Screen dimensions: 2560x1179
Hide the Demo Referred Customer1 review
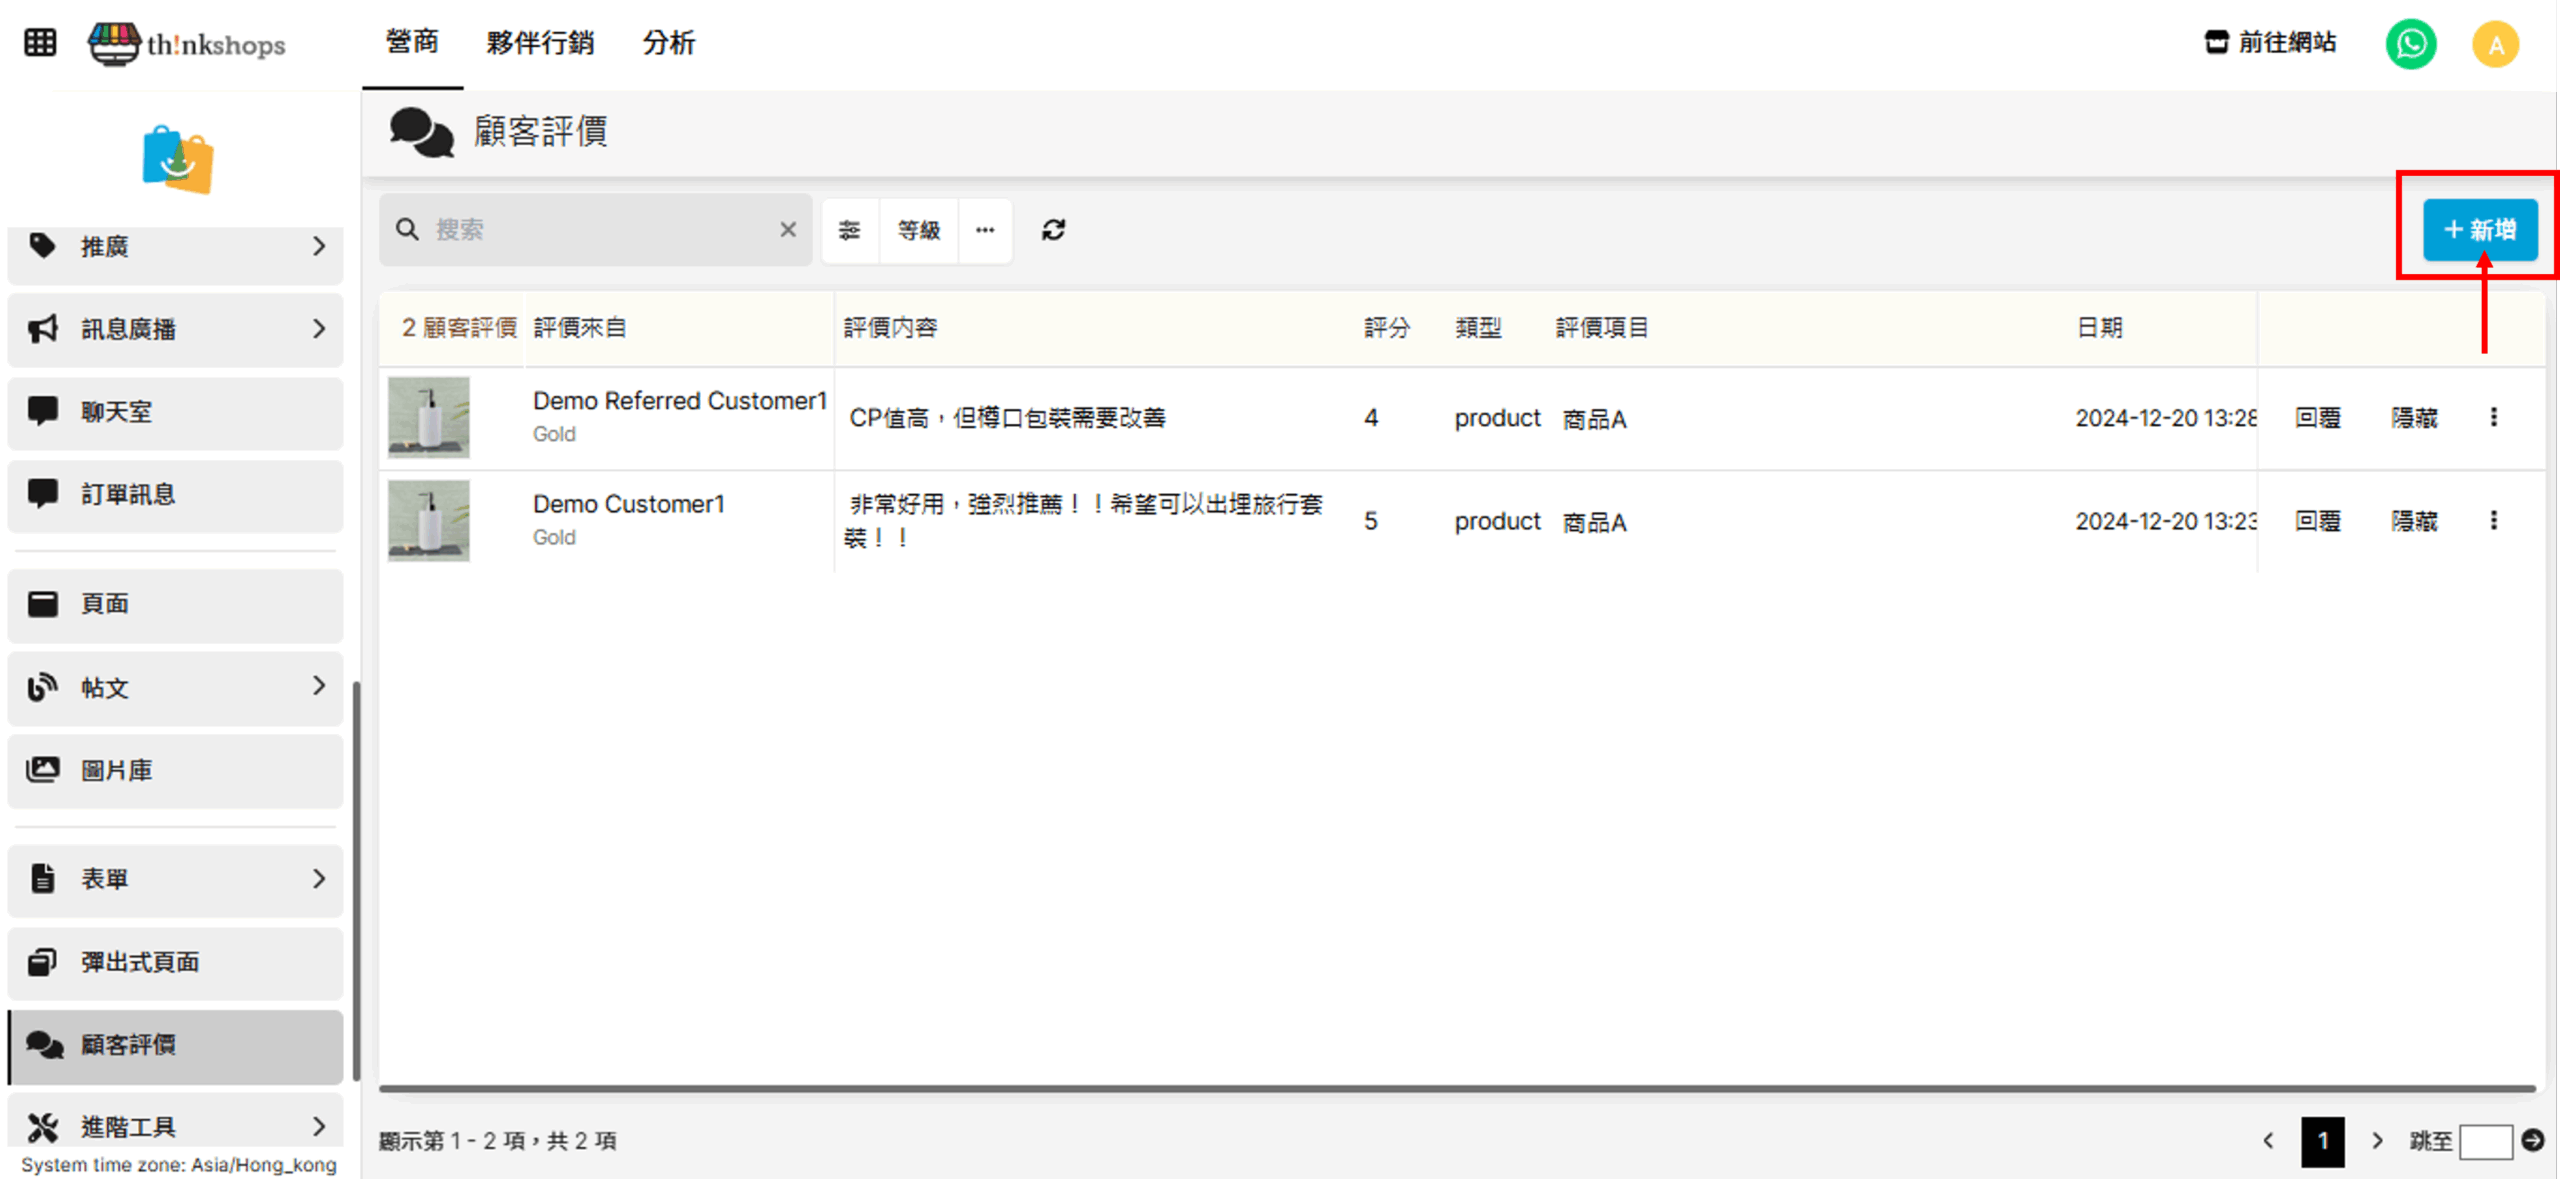2413,418
